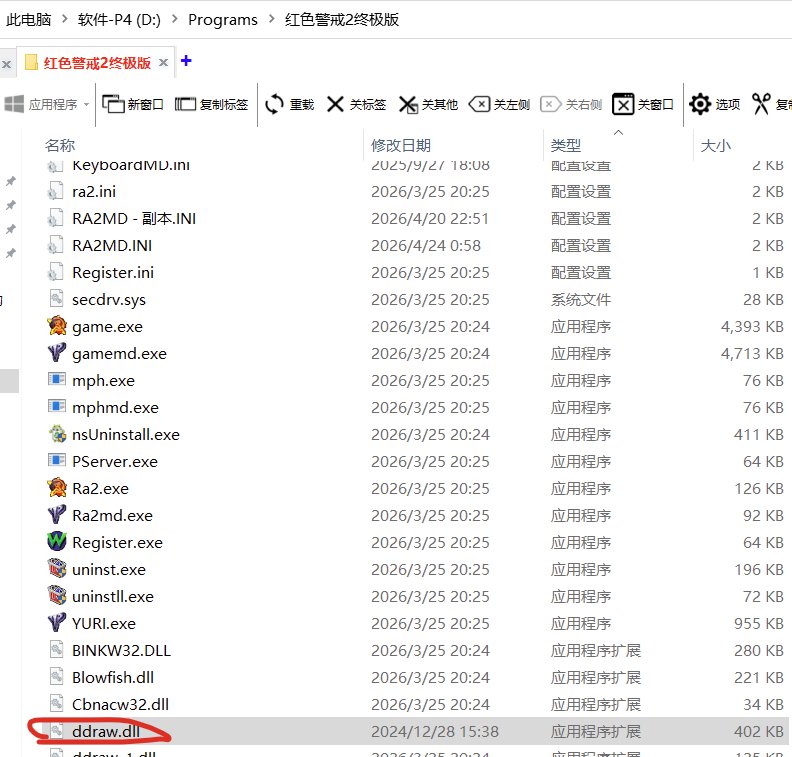Screen dimensions: 792x757
Task: Click the 应用程序 toolbar dropdown
Action: [x=46, y=105]
